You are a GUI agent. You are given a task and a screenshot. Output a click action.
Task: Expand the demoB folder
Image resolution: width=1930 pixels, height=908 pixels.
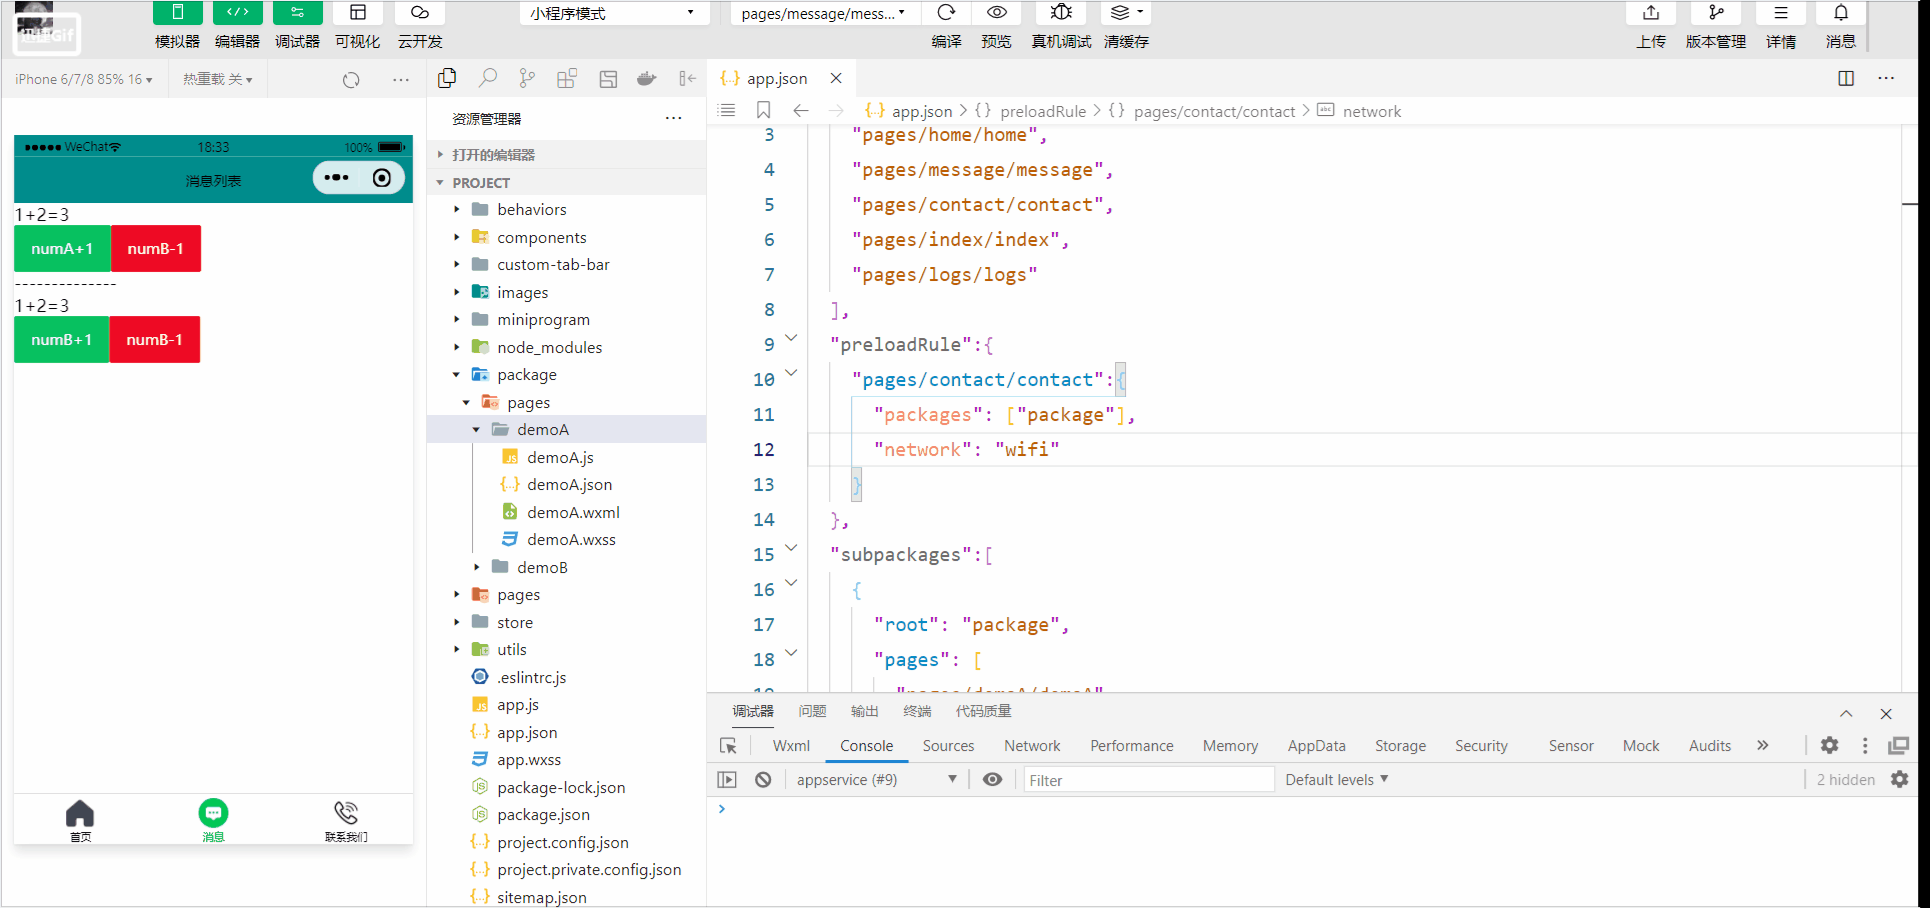(542, 567)
